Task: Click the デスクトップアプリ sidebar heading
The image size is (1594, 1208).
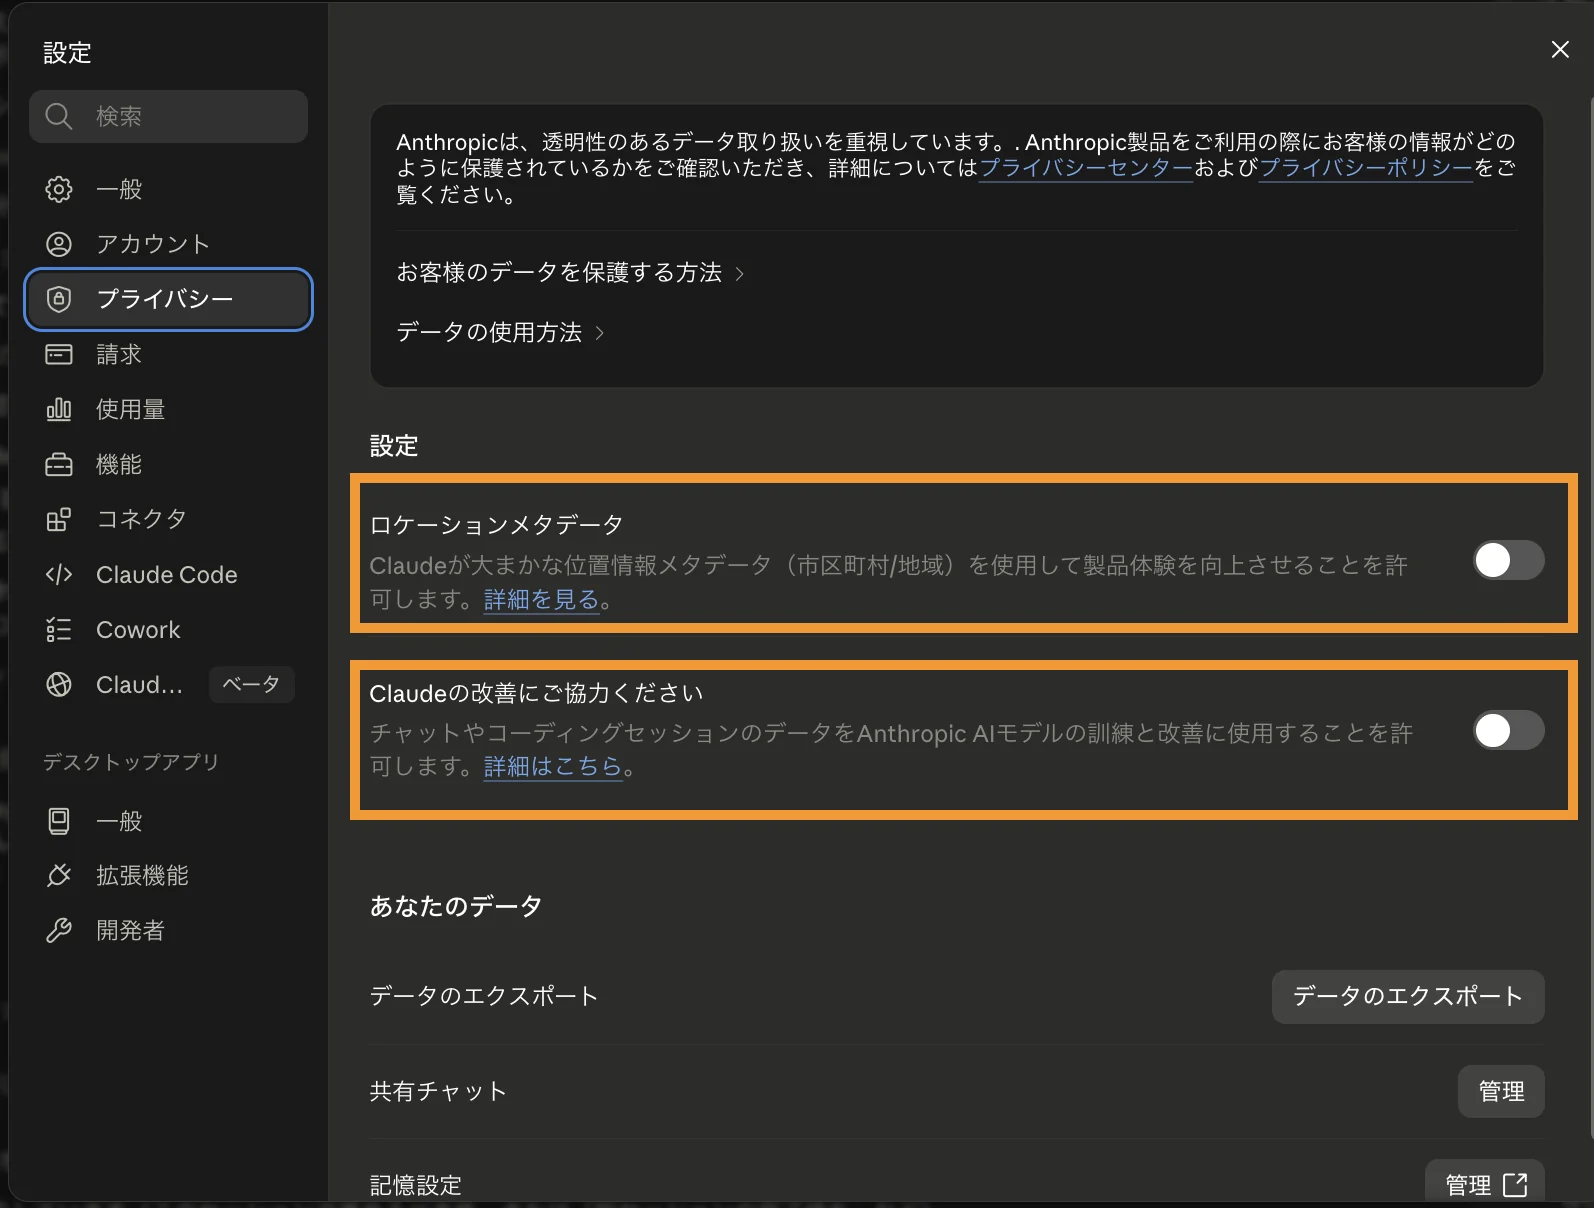Action: tap(131, 762)
